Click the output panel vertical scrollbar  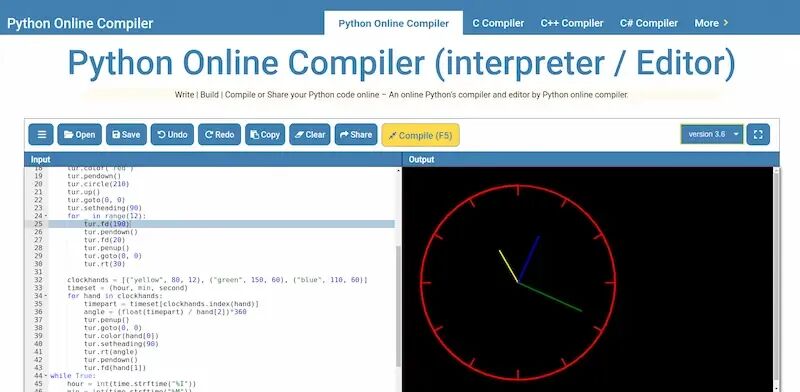tap(777, 276)
